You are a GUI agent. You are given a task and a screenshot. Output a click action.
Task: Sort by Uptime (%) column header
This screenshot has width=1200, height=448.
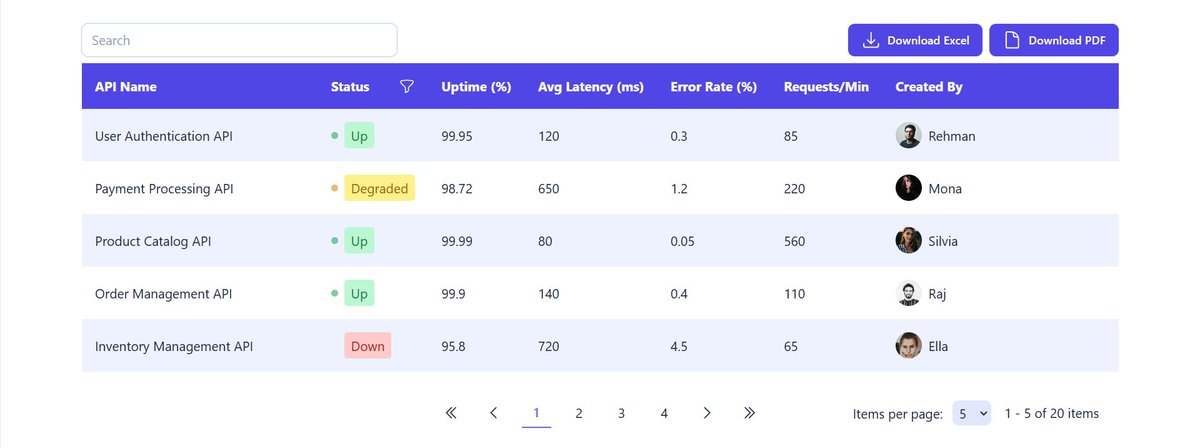[476, 87]
